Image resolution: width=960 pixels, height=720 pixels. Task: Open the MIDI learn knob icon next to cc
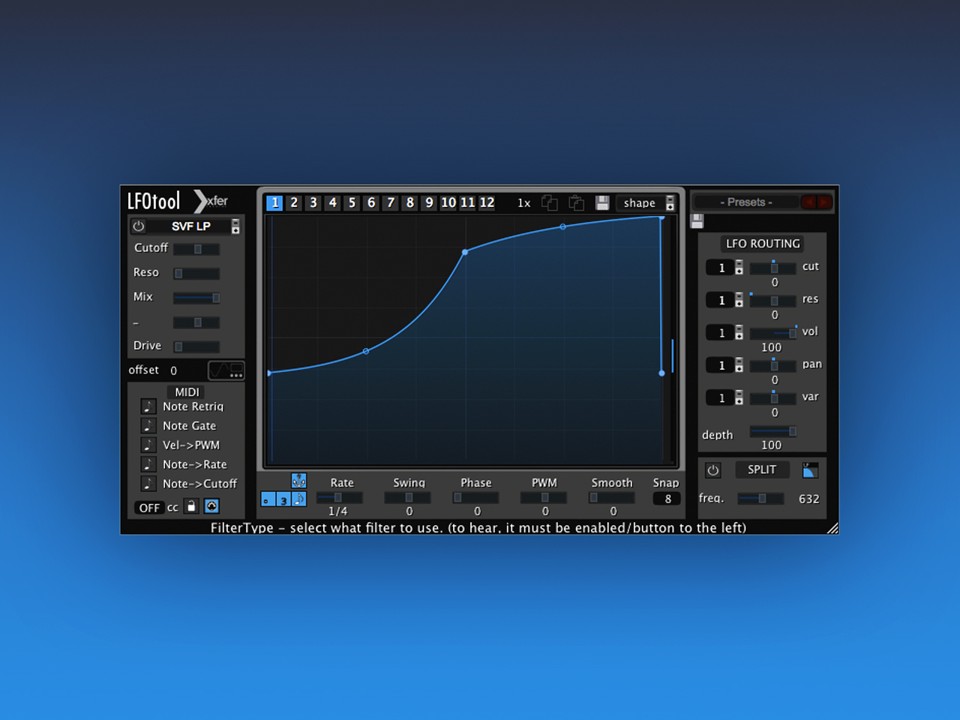tap(211, 507)
